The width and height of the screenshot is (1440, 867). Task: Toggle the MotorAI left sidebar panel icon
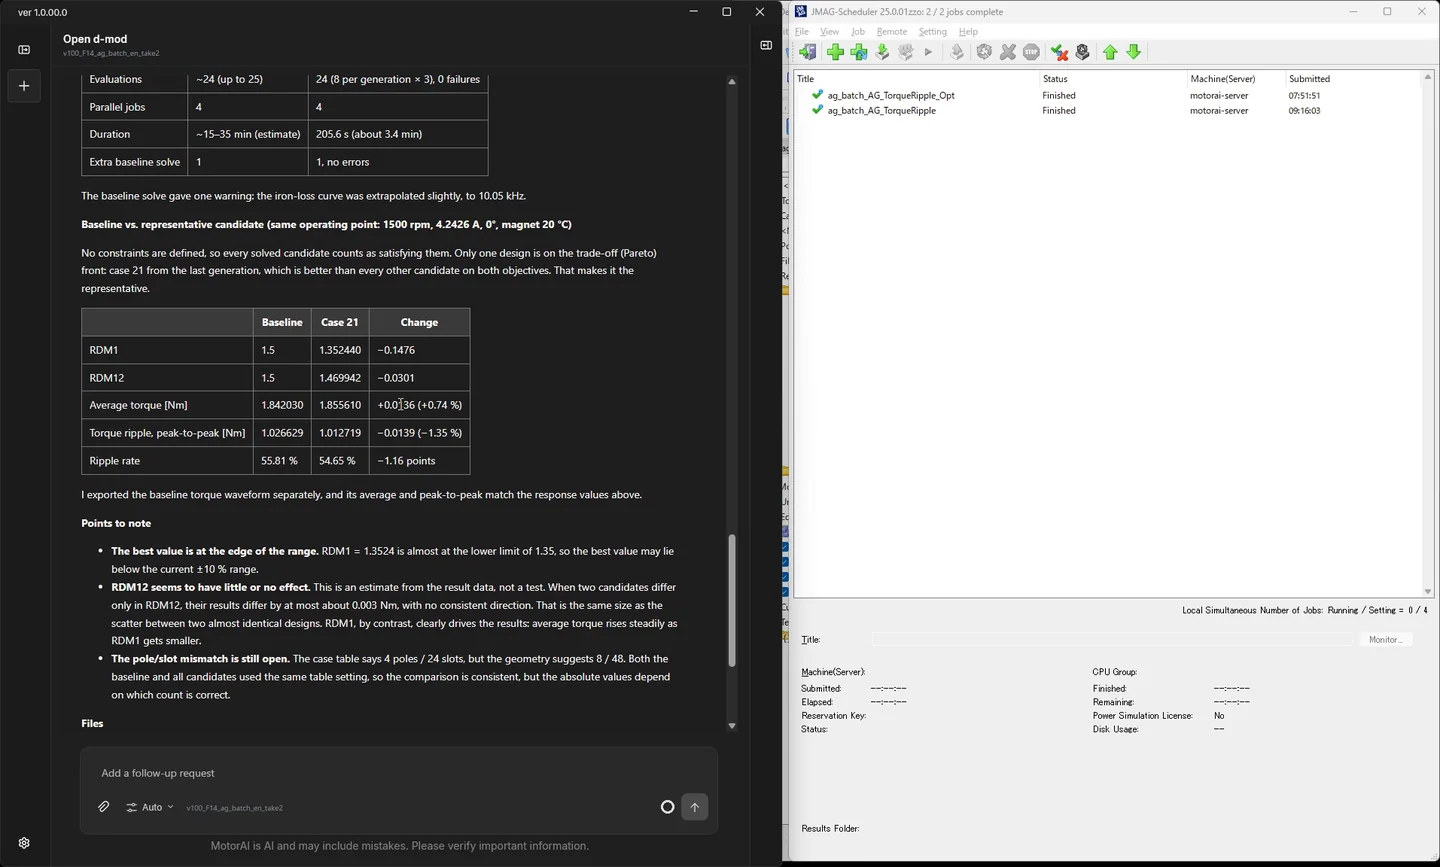(24, 49)
